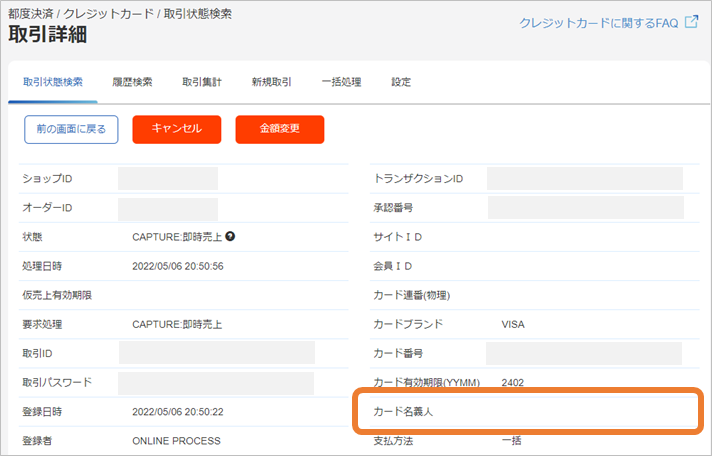Viewport: 712px width, 456px height.
Task: Select the 登録日時 value 2022/05/06 20:50:22
Action: coord(178,412)
